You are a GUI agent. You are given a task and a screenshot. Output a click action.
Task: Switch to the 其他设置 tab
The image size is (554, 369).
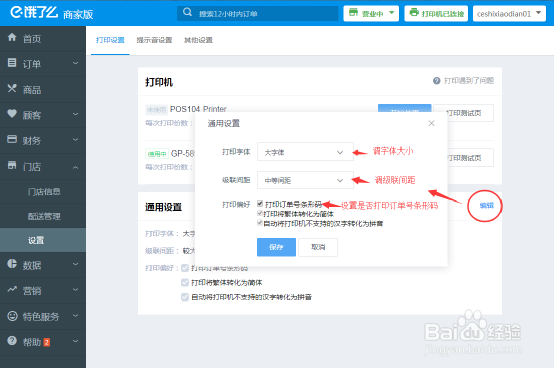(x=198, y=40)
